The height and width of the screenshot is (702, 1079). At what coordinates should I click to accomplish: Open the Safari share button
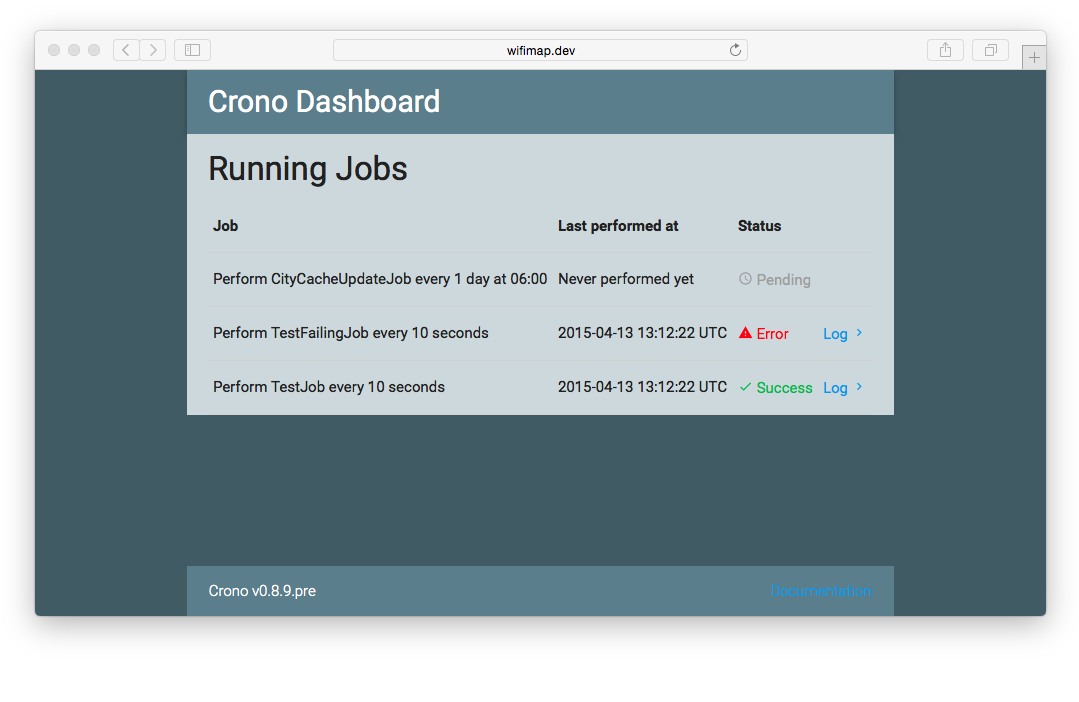coord(945,50)
